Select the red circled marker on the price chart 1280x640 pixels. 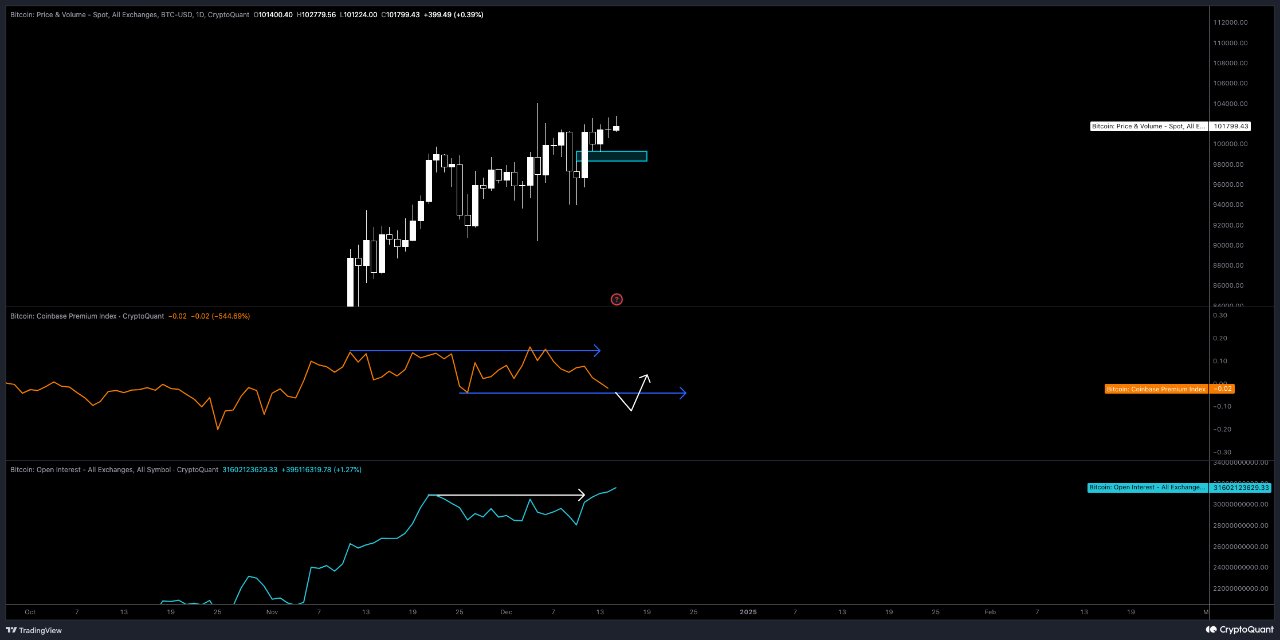click(x=617, y=299)
